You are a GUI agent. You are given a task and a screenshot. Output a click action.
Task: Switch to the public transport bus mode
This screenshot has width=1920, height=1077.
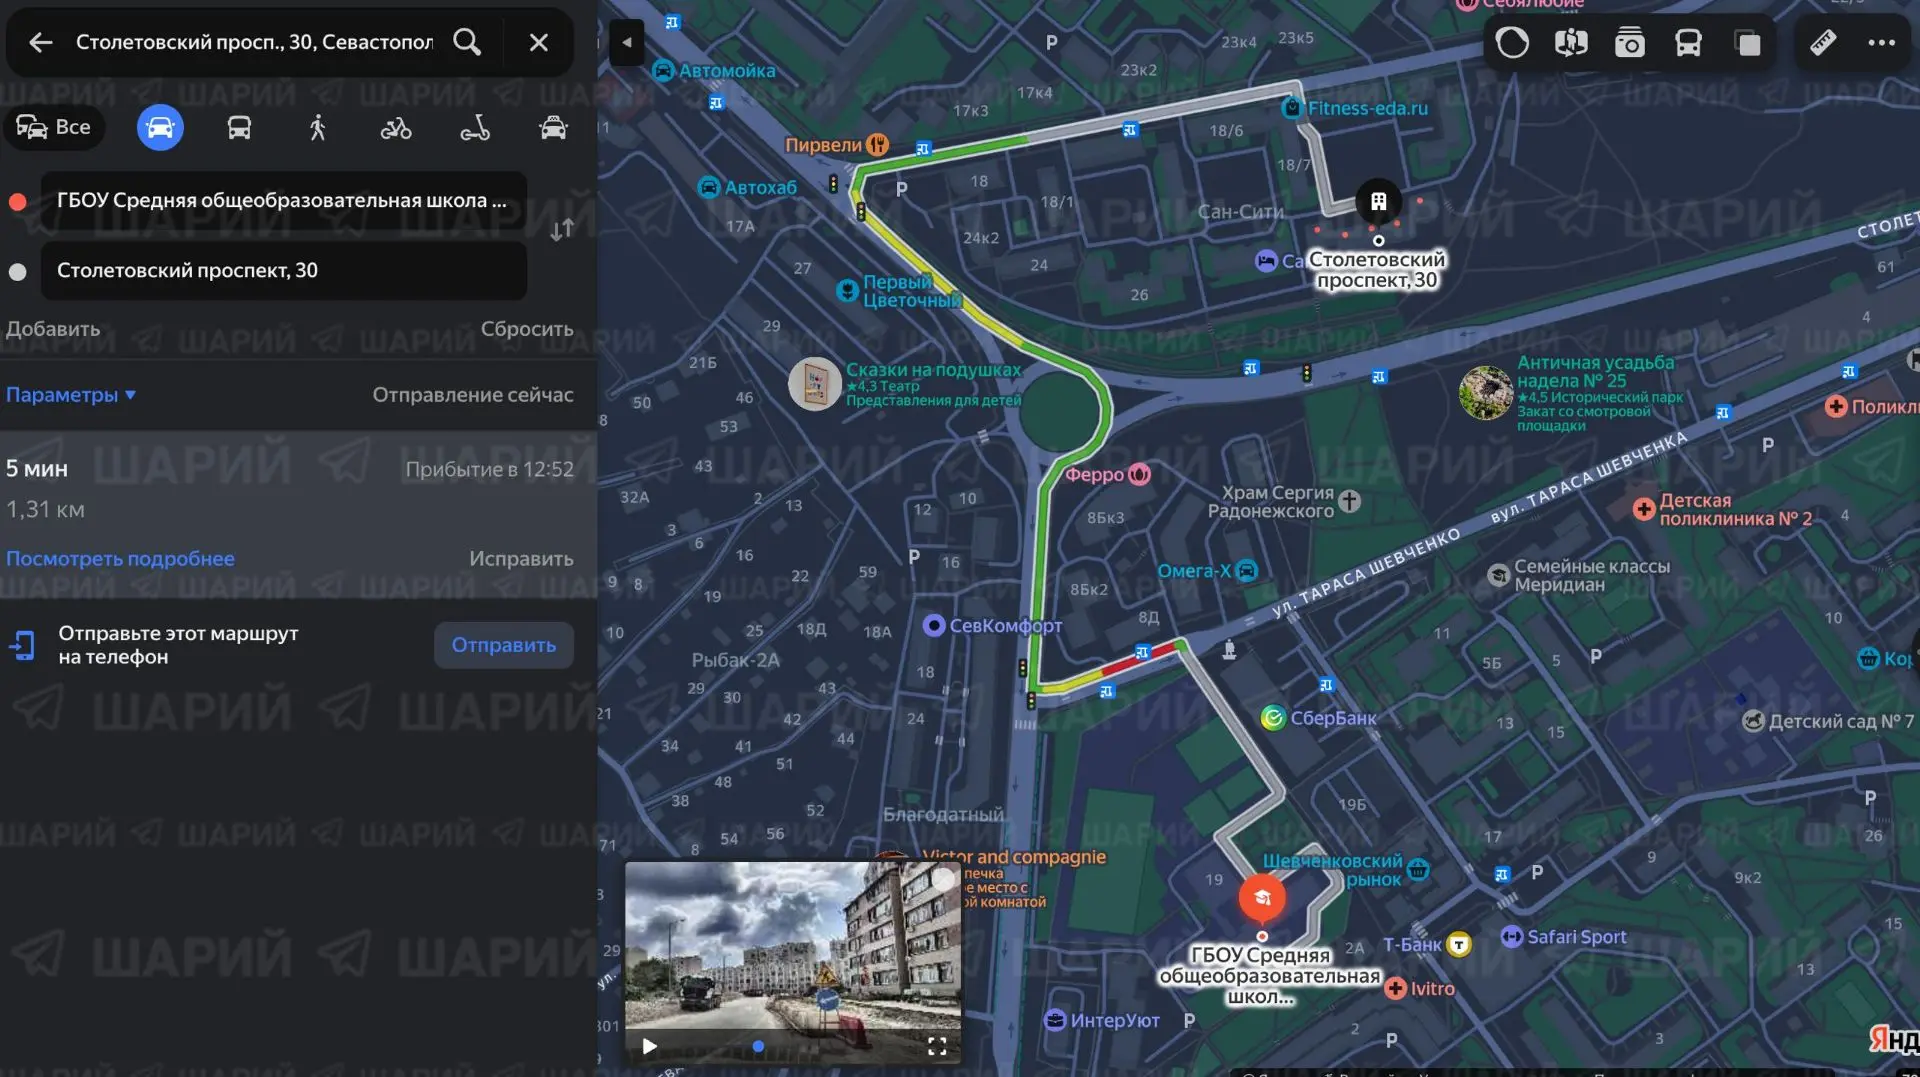click(239, 128)
